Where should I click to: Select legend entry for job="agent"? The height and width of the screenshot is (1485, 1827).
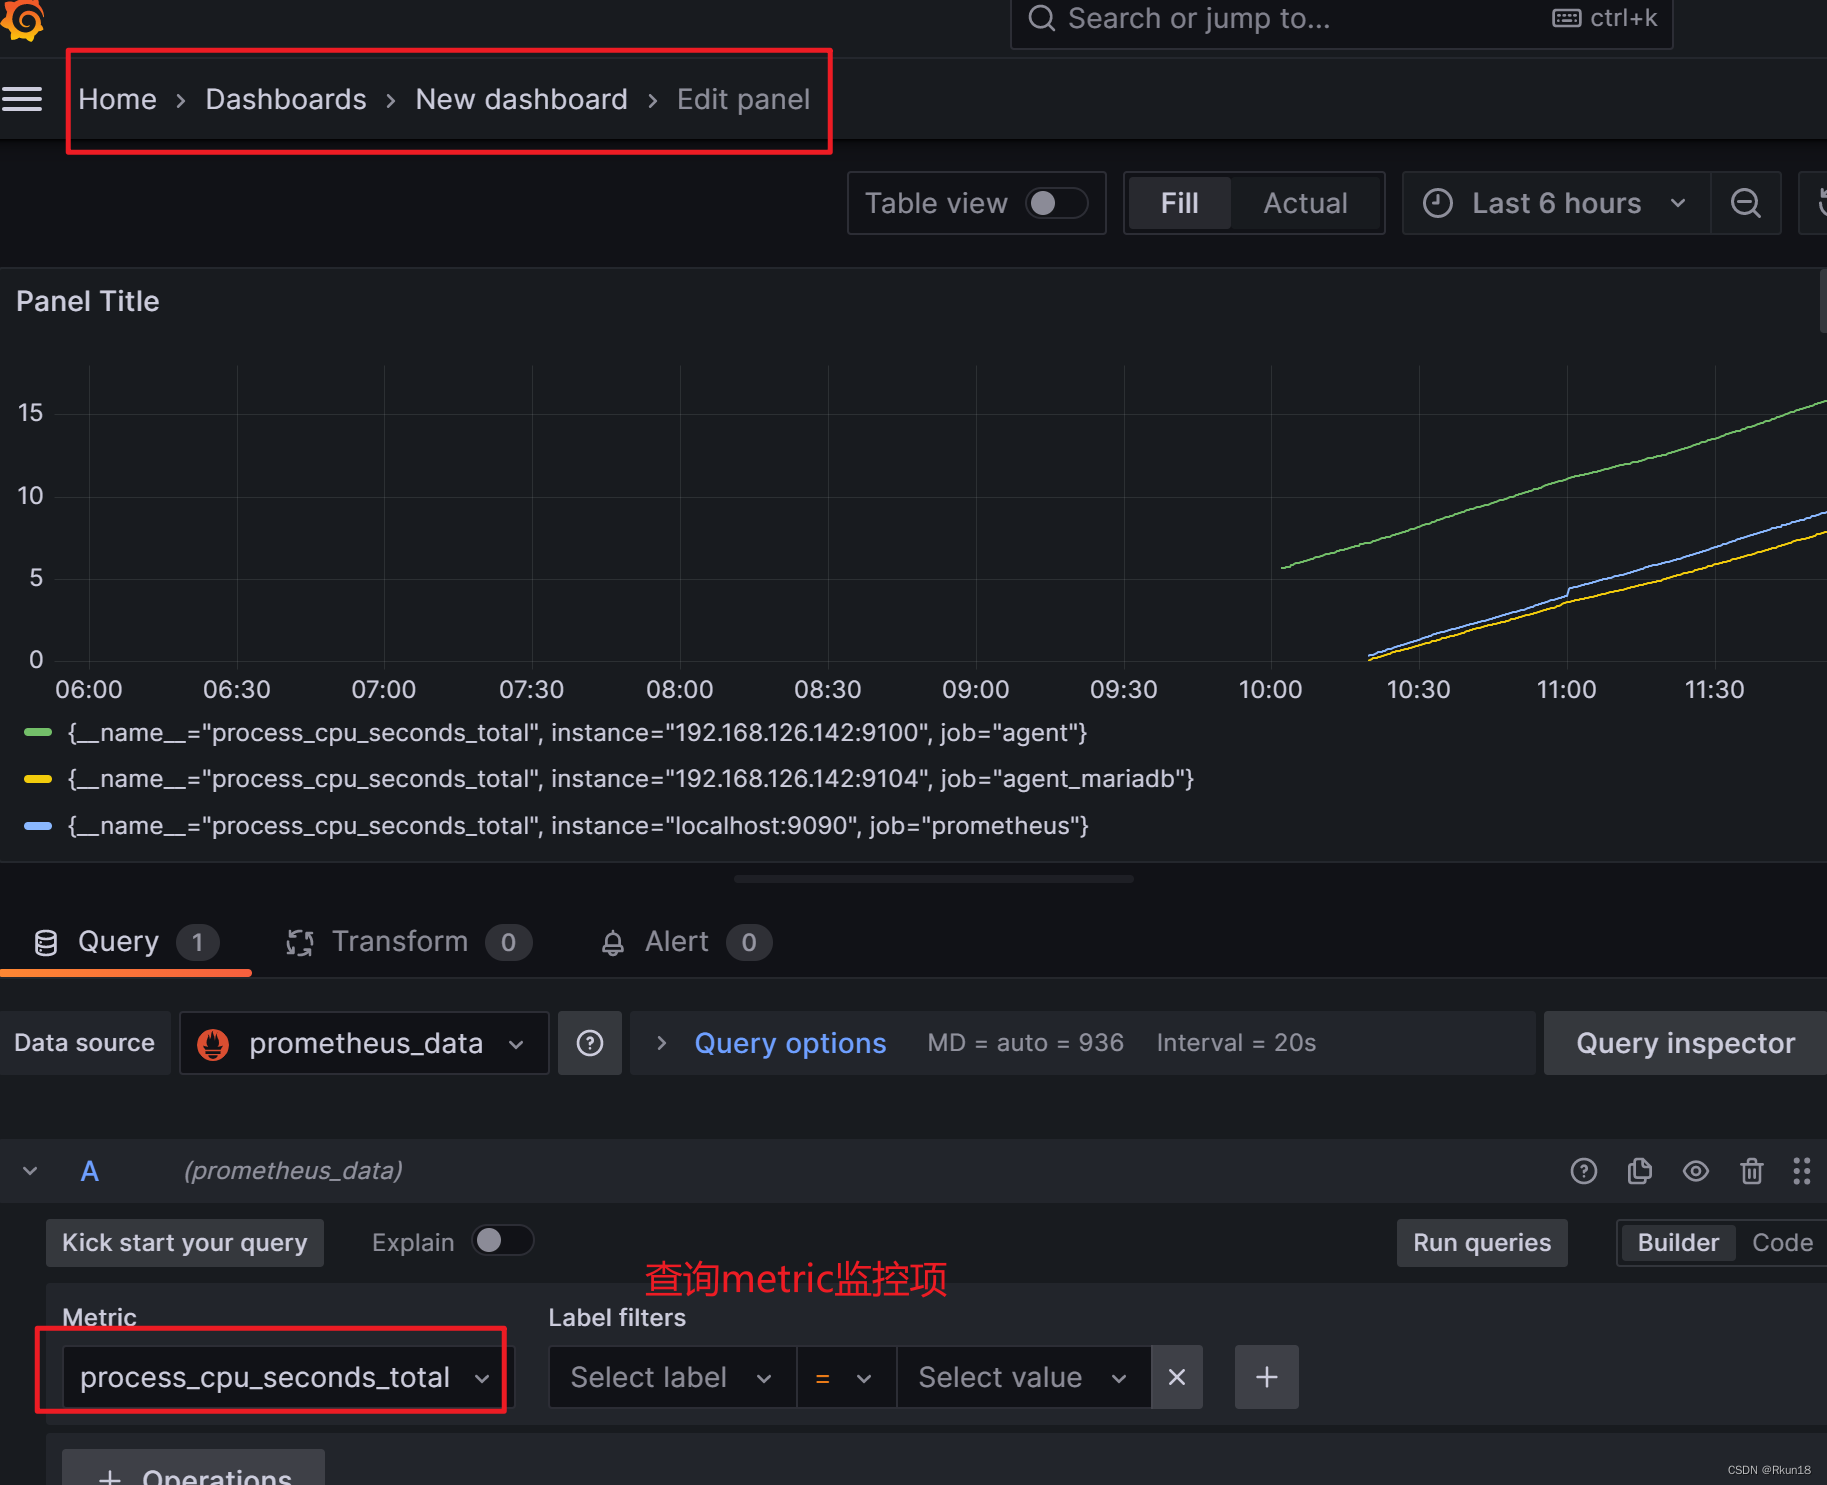click(577, 733)
